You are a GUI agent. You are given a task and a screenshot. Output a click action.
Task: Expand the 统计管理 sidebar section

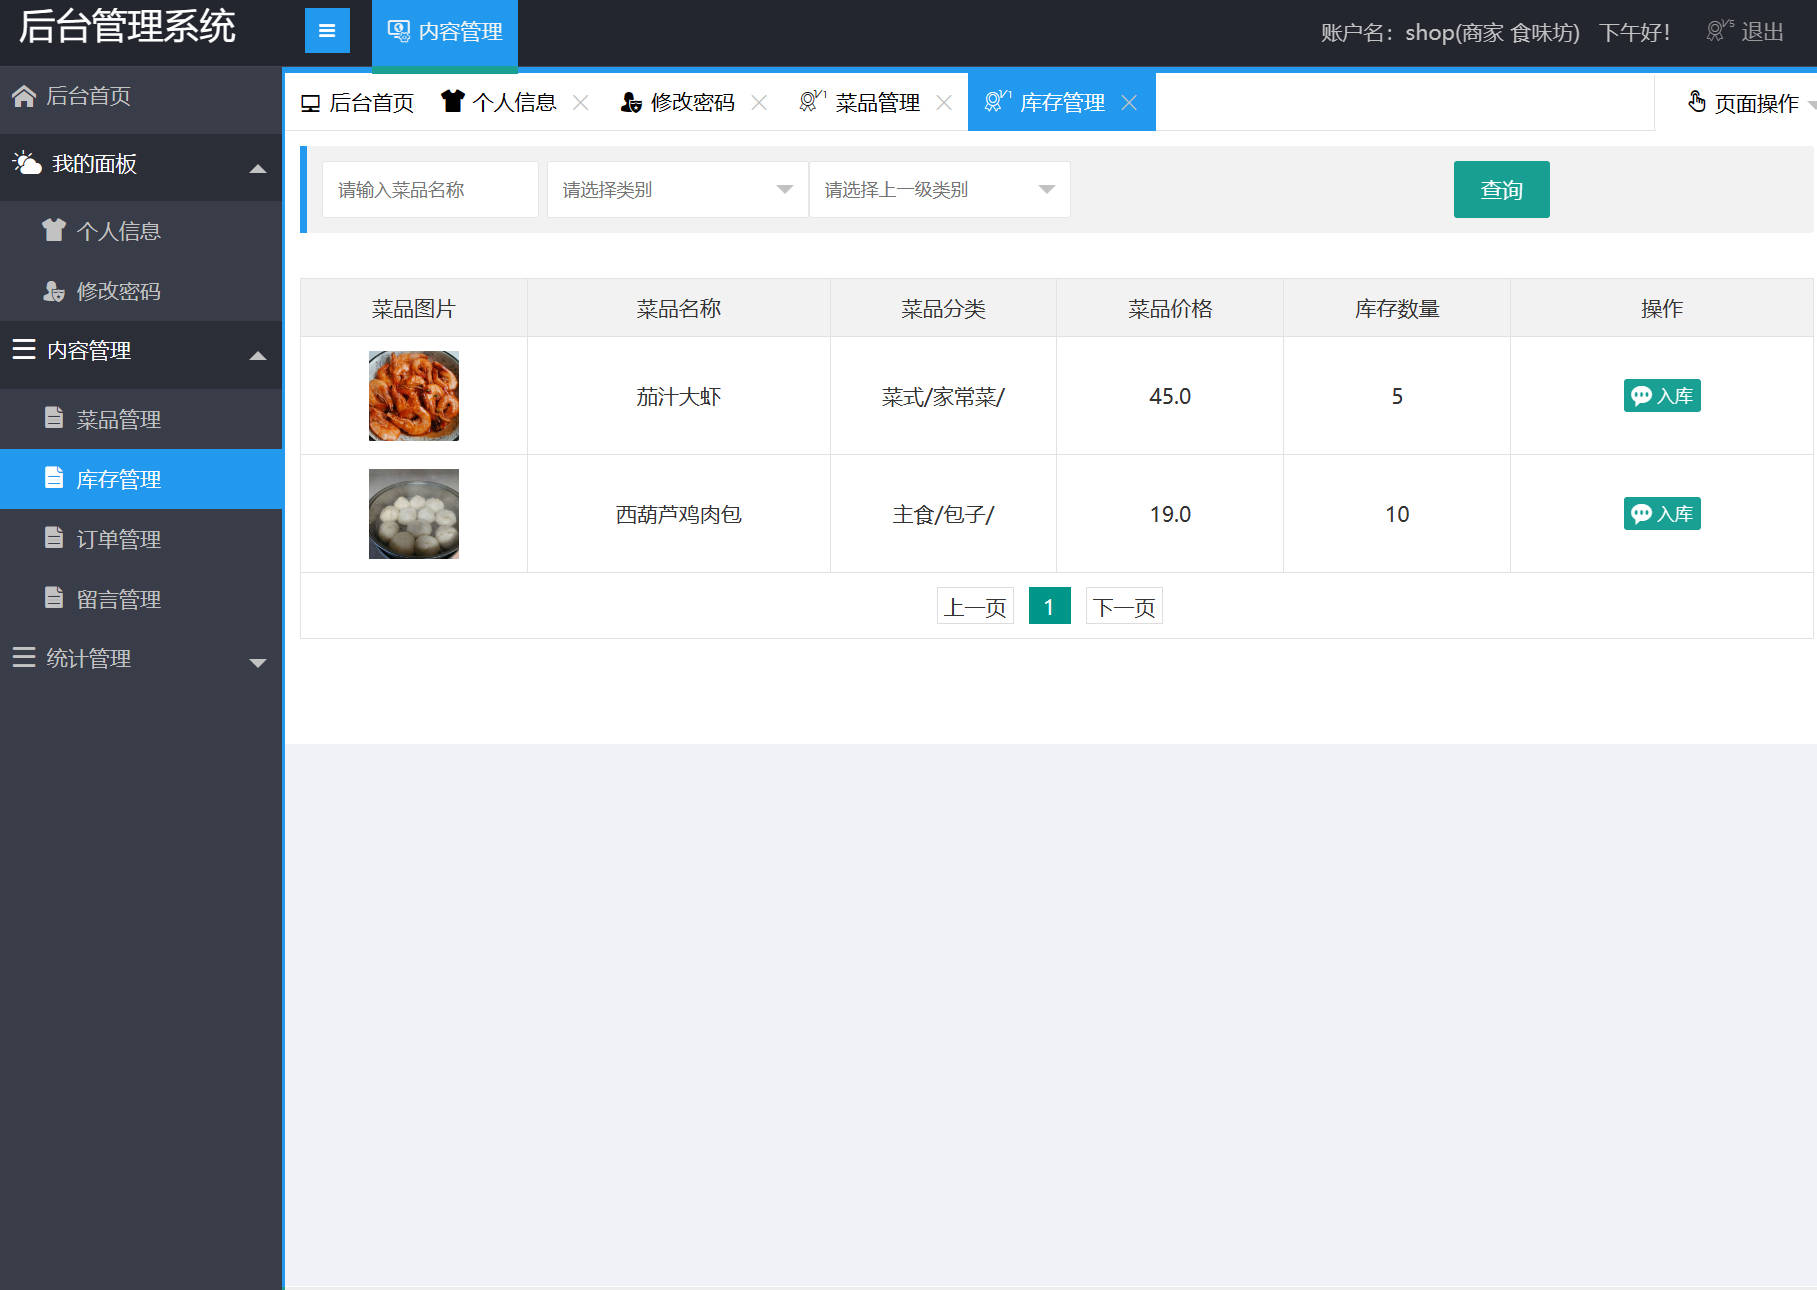point(259,661)
